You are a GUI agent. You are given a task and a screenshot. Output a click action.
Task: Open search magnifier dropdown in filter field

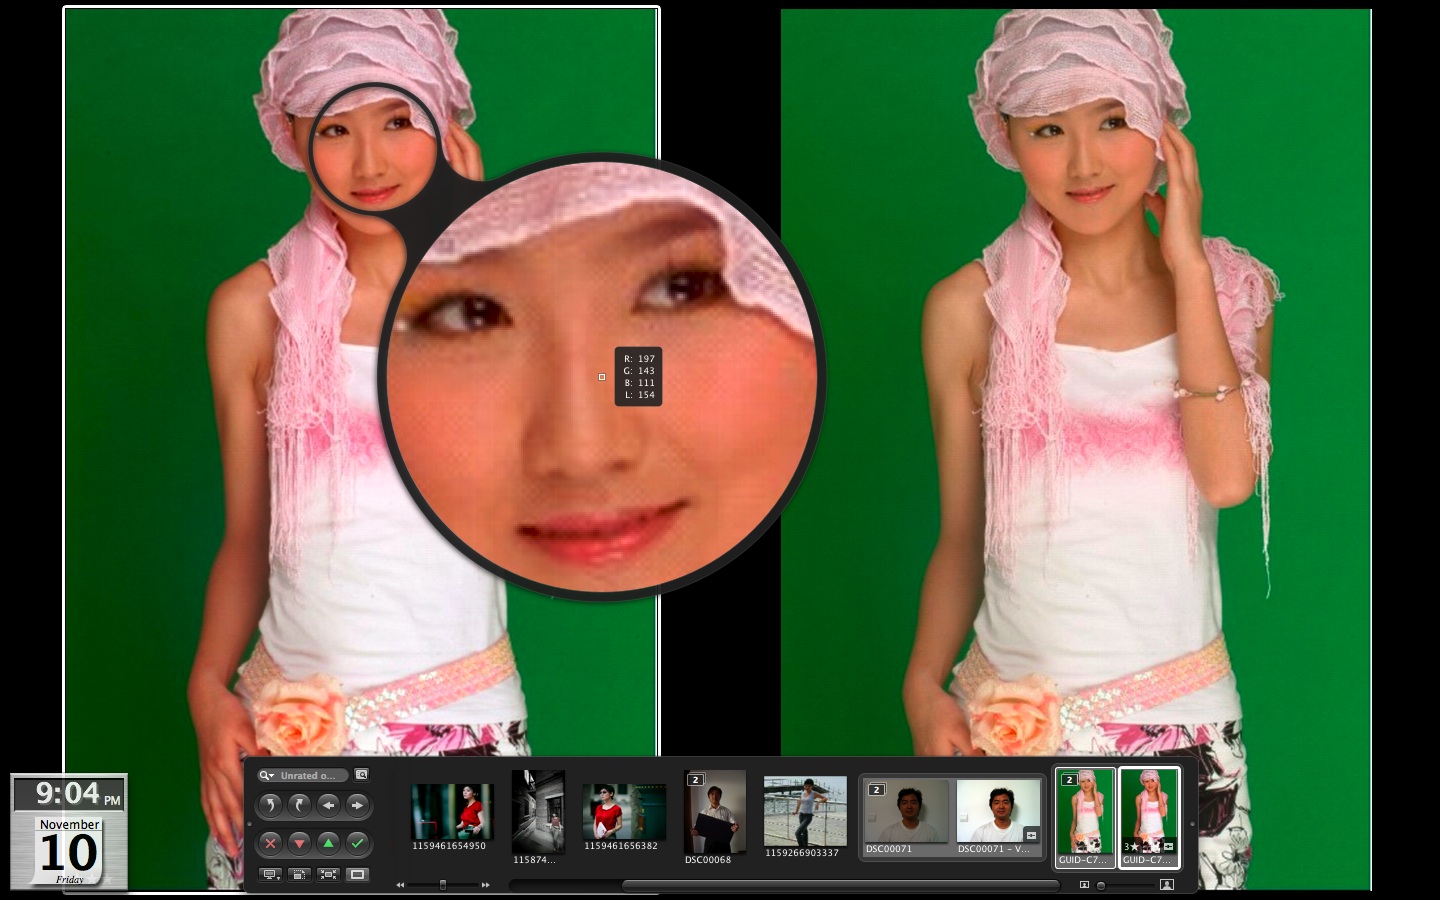click(267, 776)
